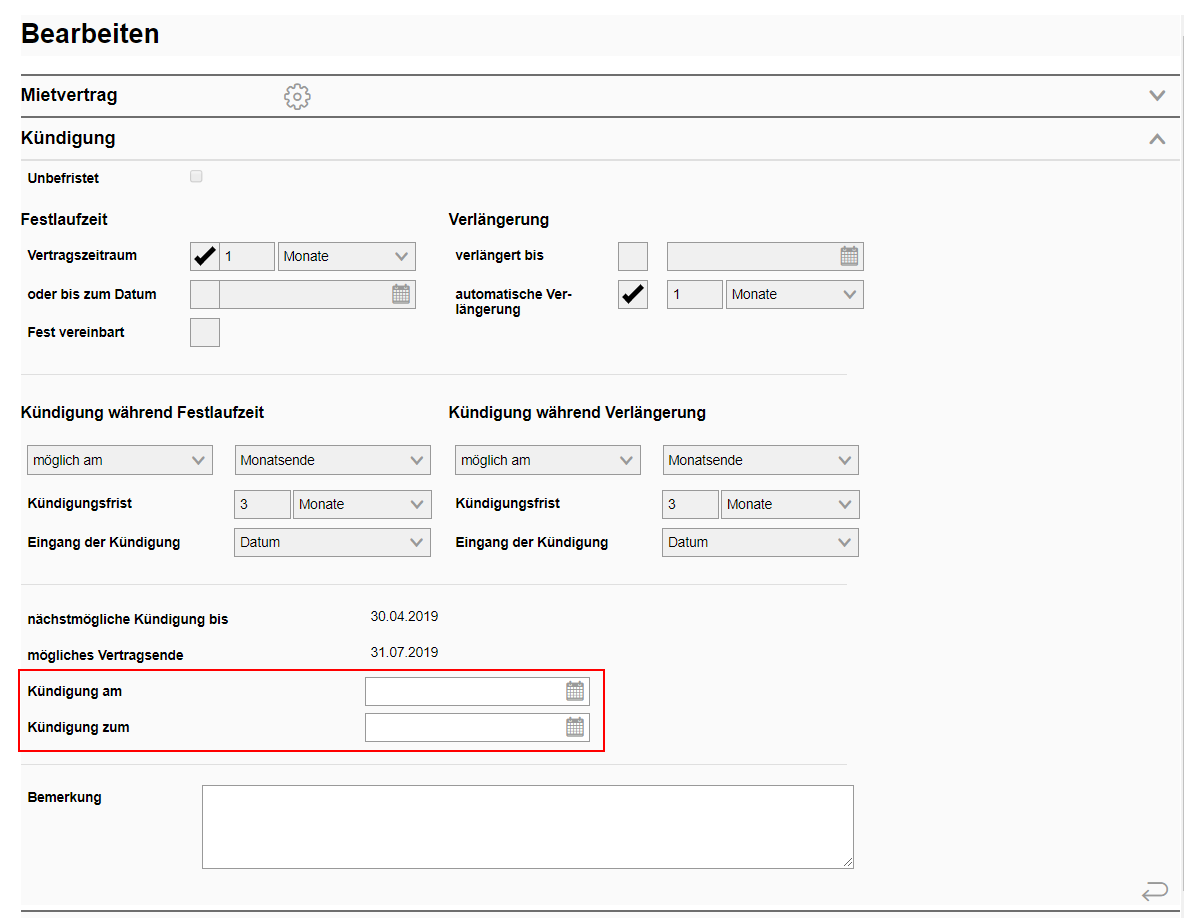Screen dimensions: 1184x918
Task: Open calendar picker for 'Kündigung zum'
Action: click(x=575, y=727)
